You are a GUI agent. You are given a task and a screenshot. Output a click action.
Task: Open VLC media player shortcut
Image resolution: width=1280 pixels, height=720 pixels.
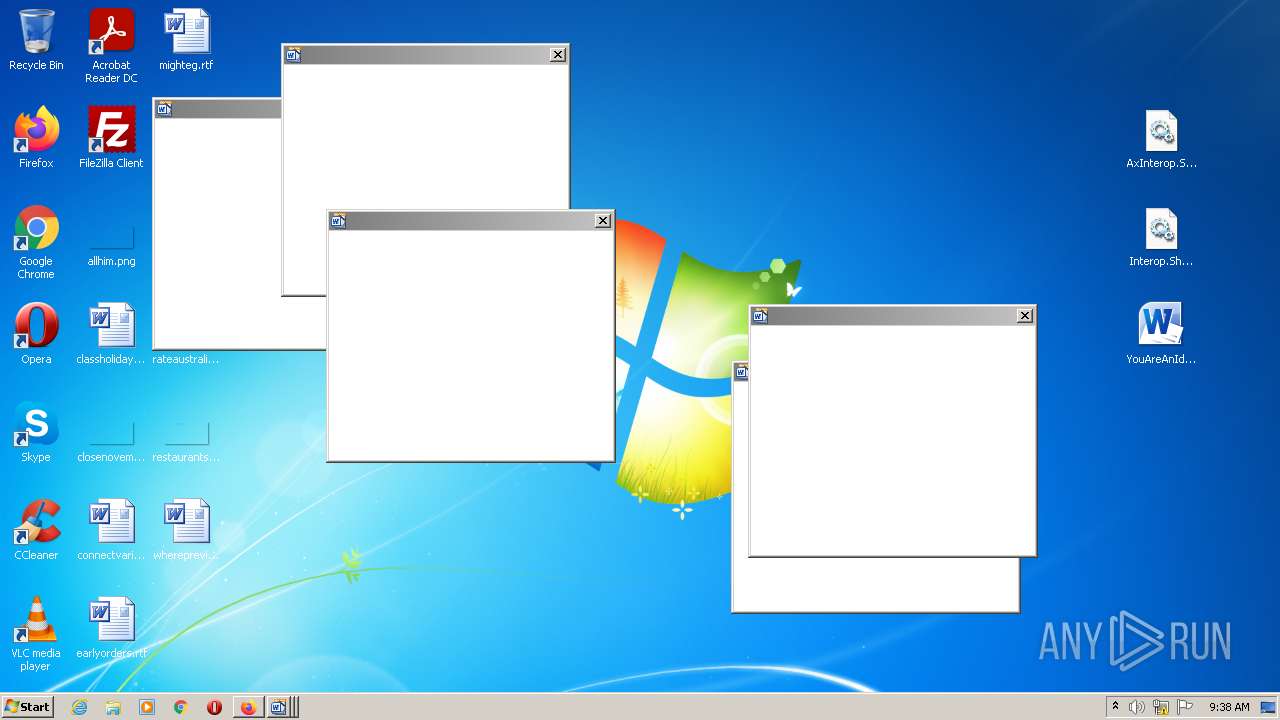[x=36, y=634]
